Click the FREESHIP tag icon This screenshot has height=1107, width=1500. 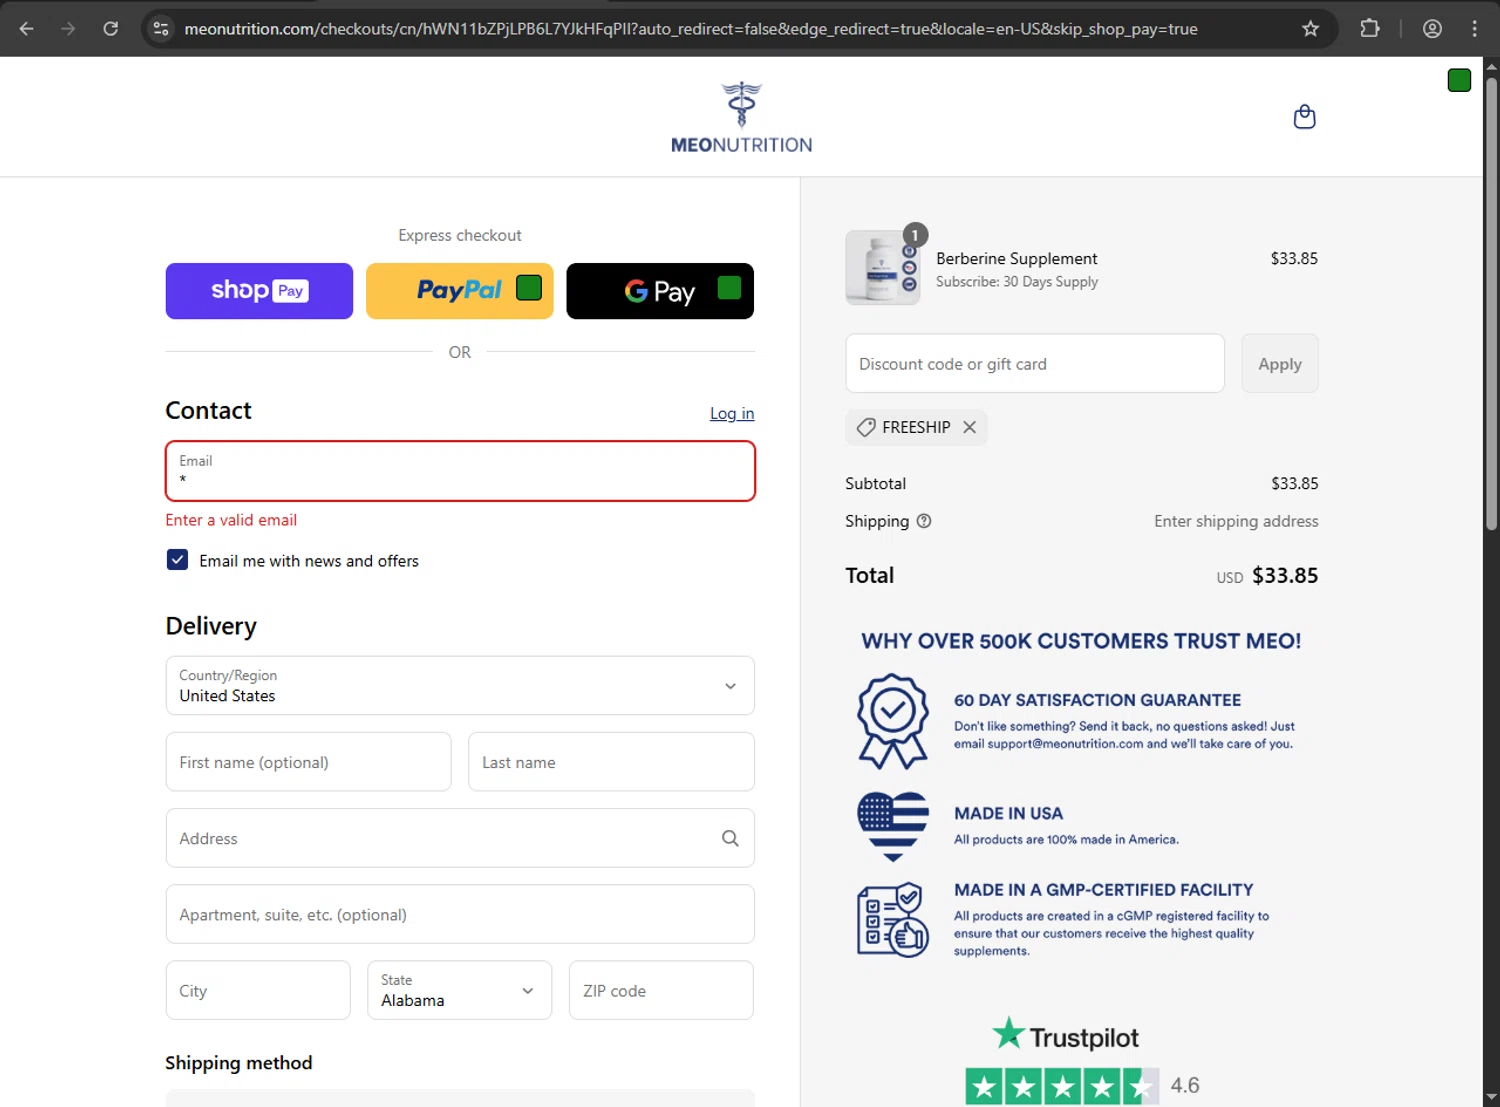(866, 427)
